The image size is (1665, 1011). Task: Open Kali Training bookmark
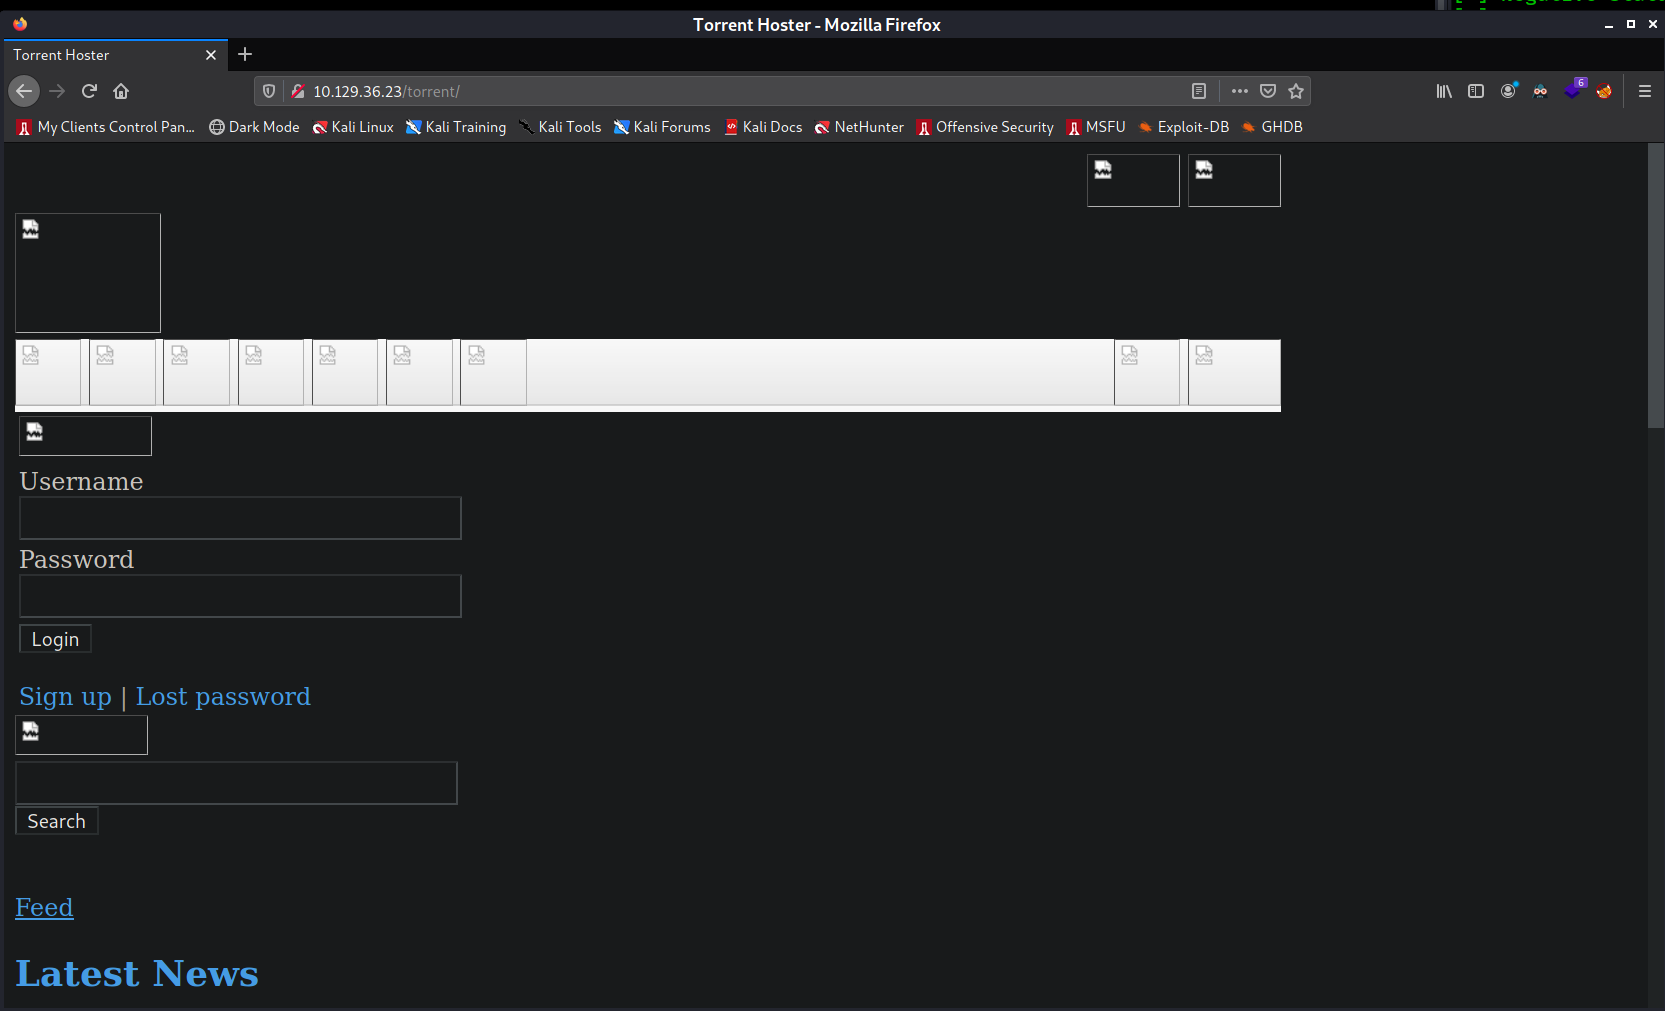coord(456,127)
